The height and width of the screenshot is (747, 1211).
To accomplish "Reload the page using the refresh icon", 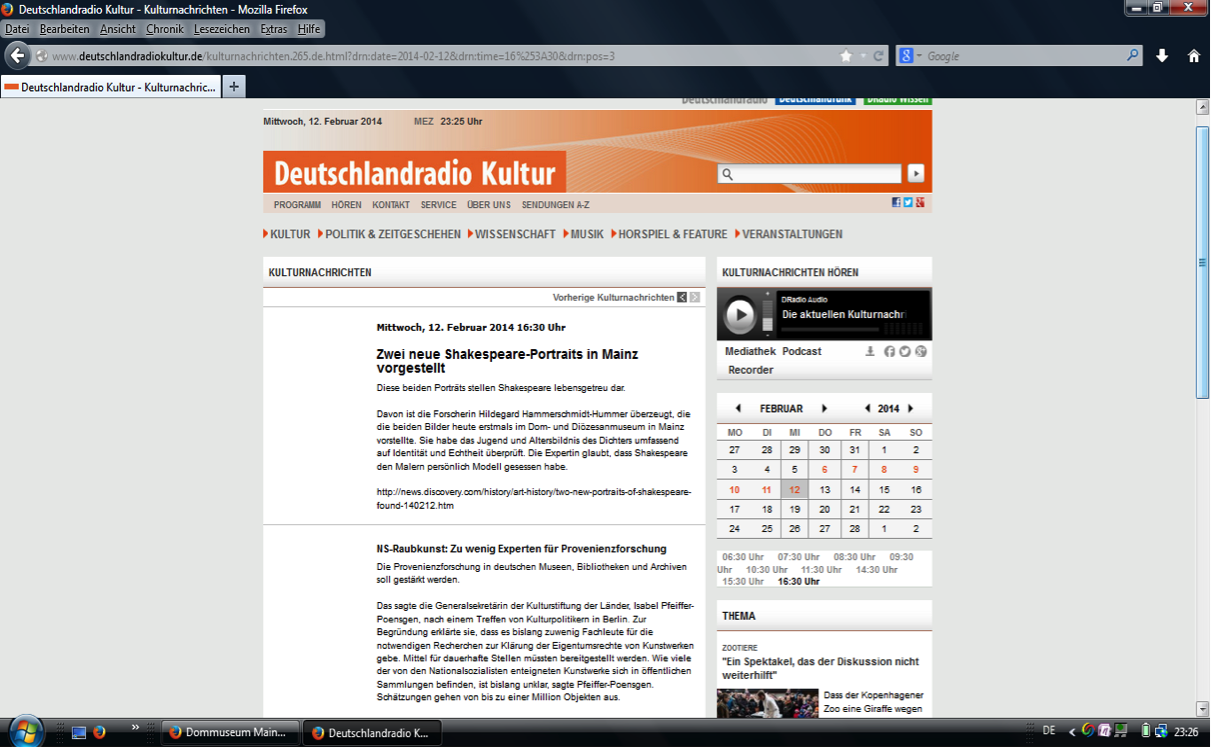I will point(878,56).
